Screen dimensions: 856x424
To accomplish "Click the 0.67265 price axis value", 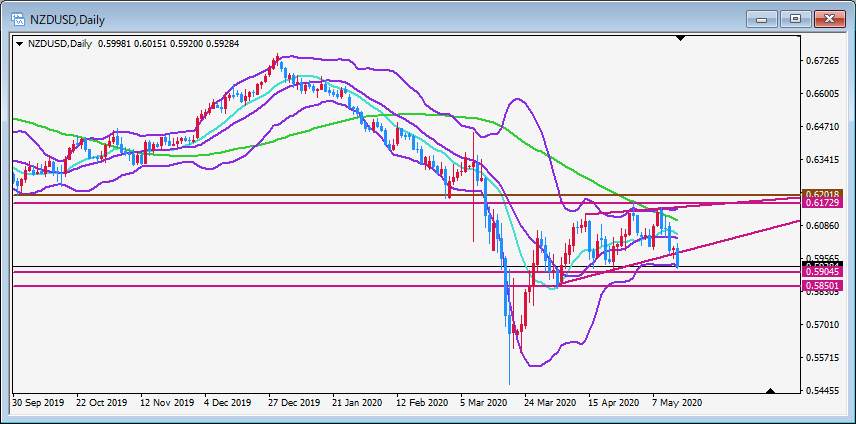I will point(822,61).
